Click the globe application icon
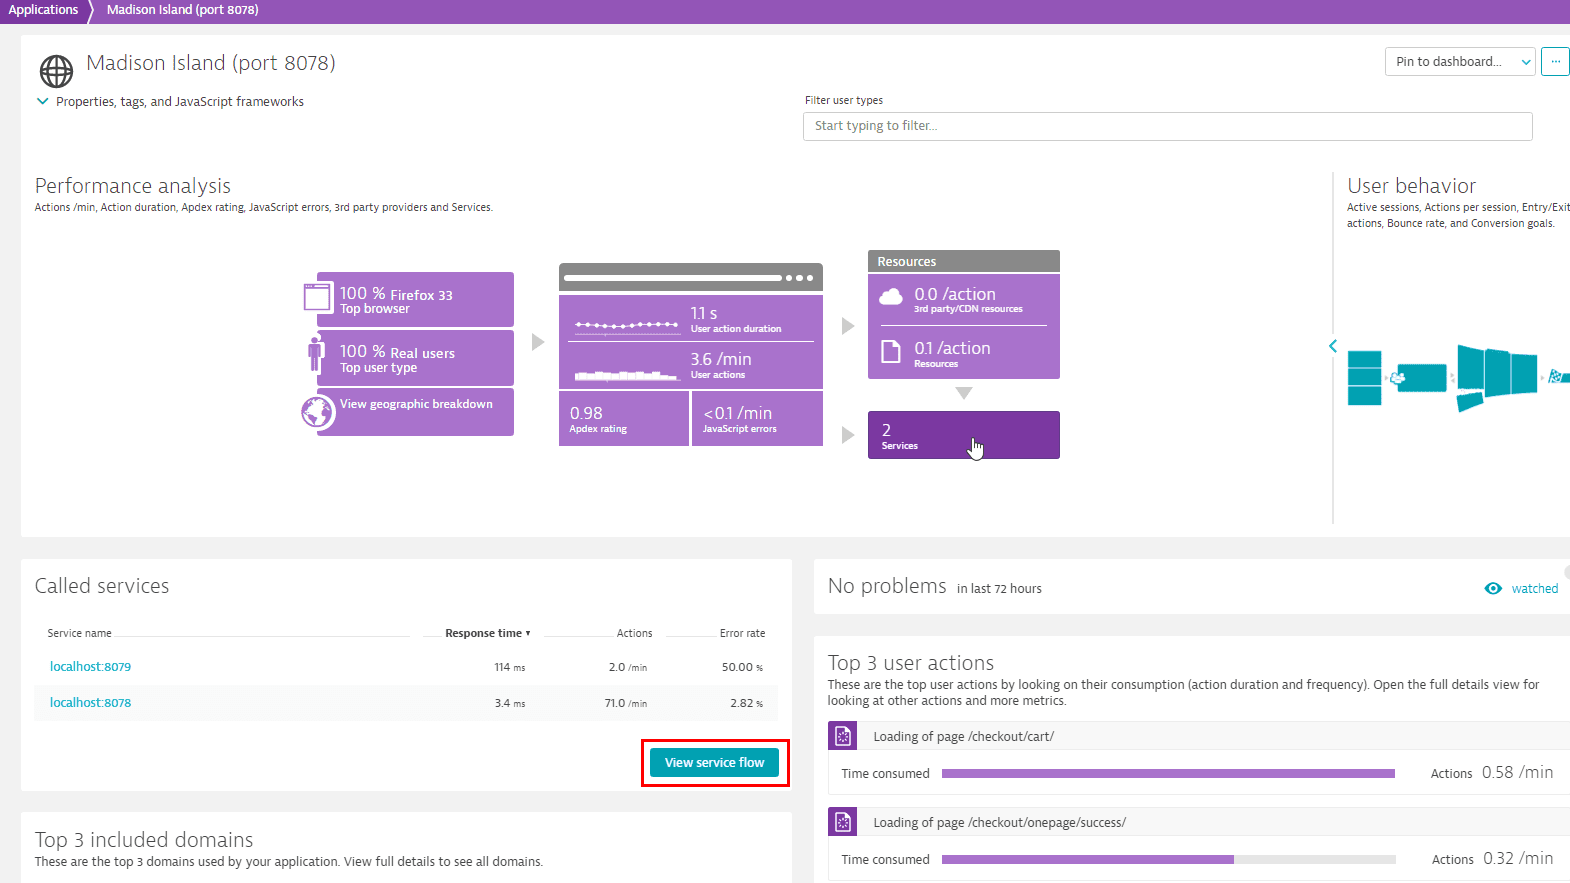Image resolution: width=1570 pixels, height=883 pixels. pyautogui.click(x=56, y=71)
